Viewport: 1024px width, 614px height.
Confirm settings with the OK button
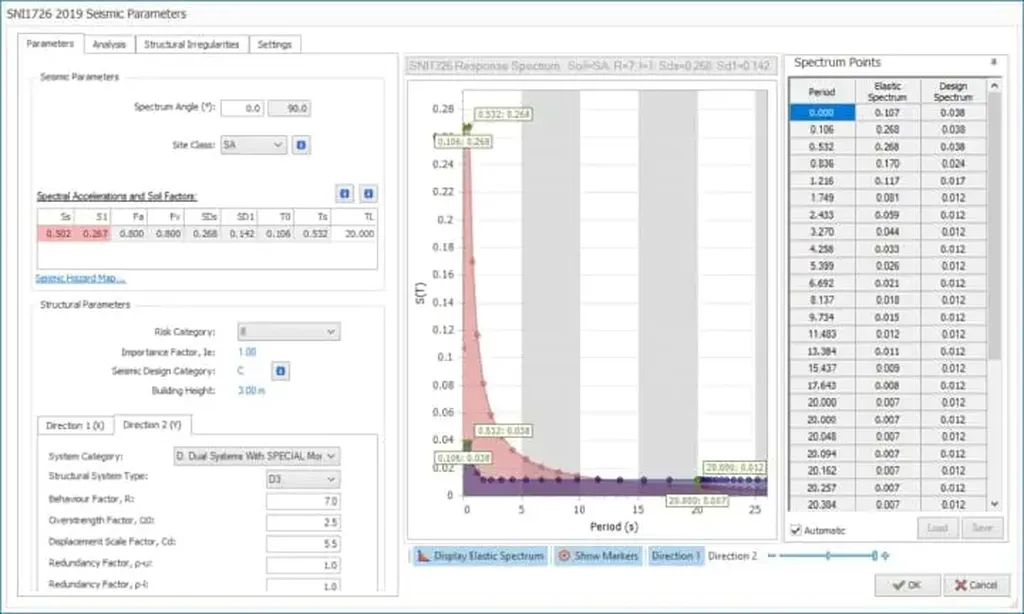(904, 585)
